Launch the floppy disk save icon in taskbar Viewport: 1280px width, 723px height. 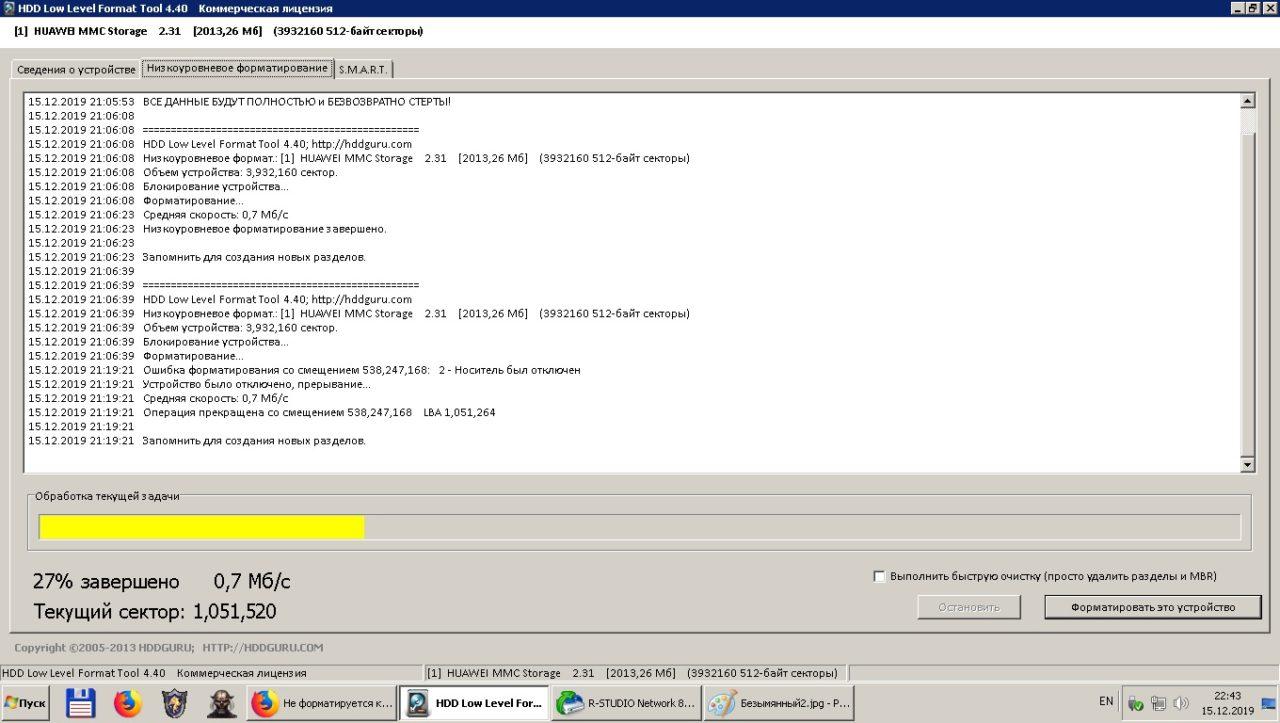(x=80, y=703)
